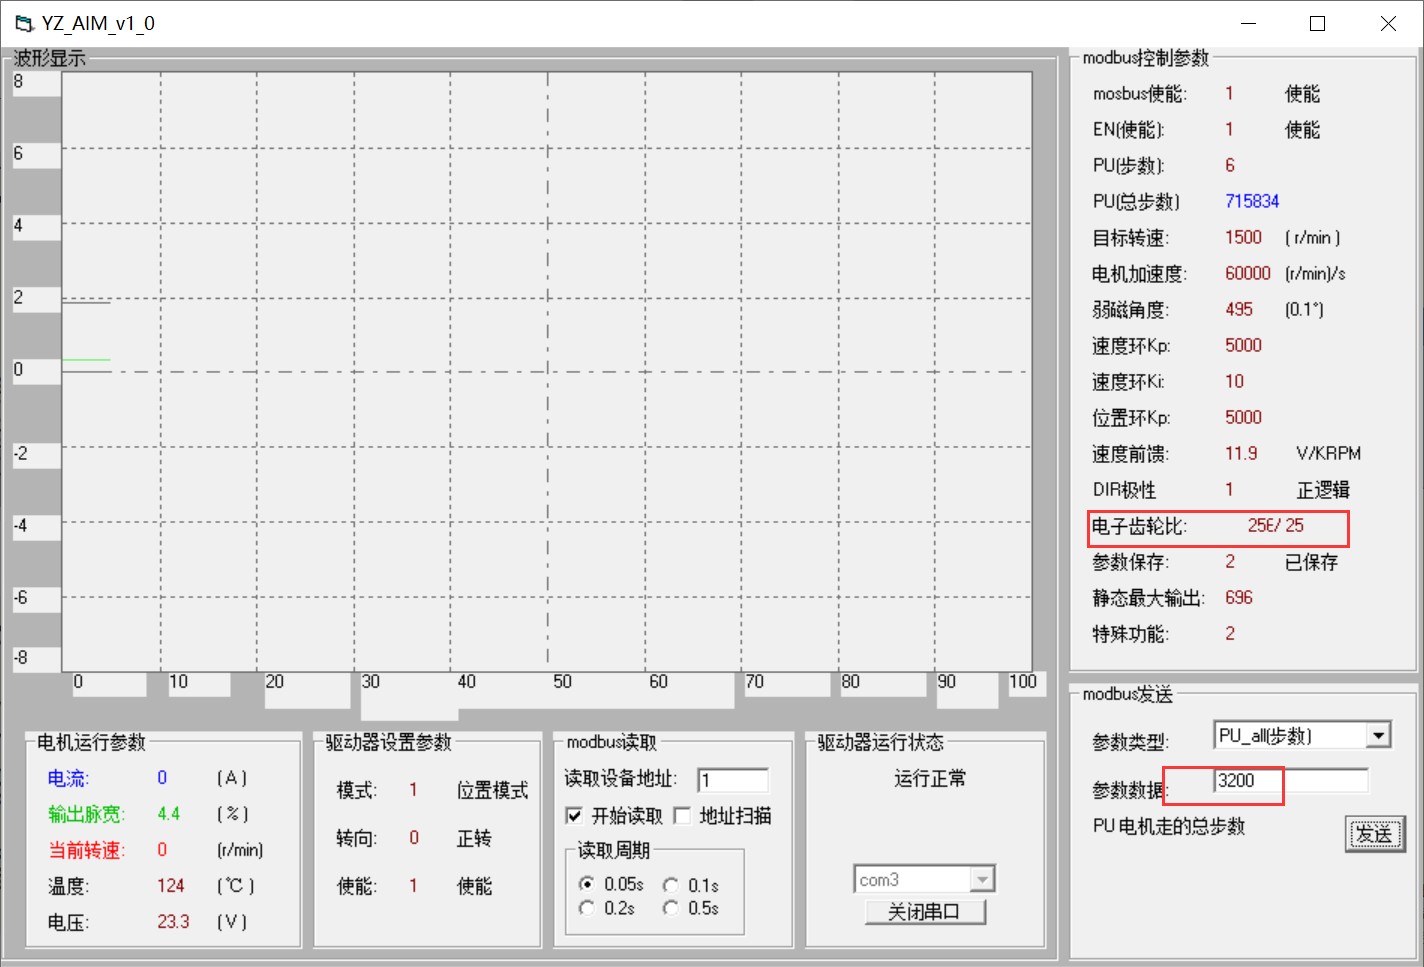The image size is (1424, 967).
Task: Click the 电子齿轮比 value
Action: coord(1275,525)
